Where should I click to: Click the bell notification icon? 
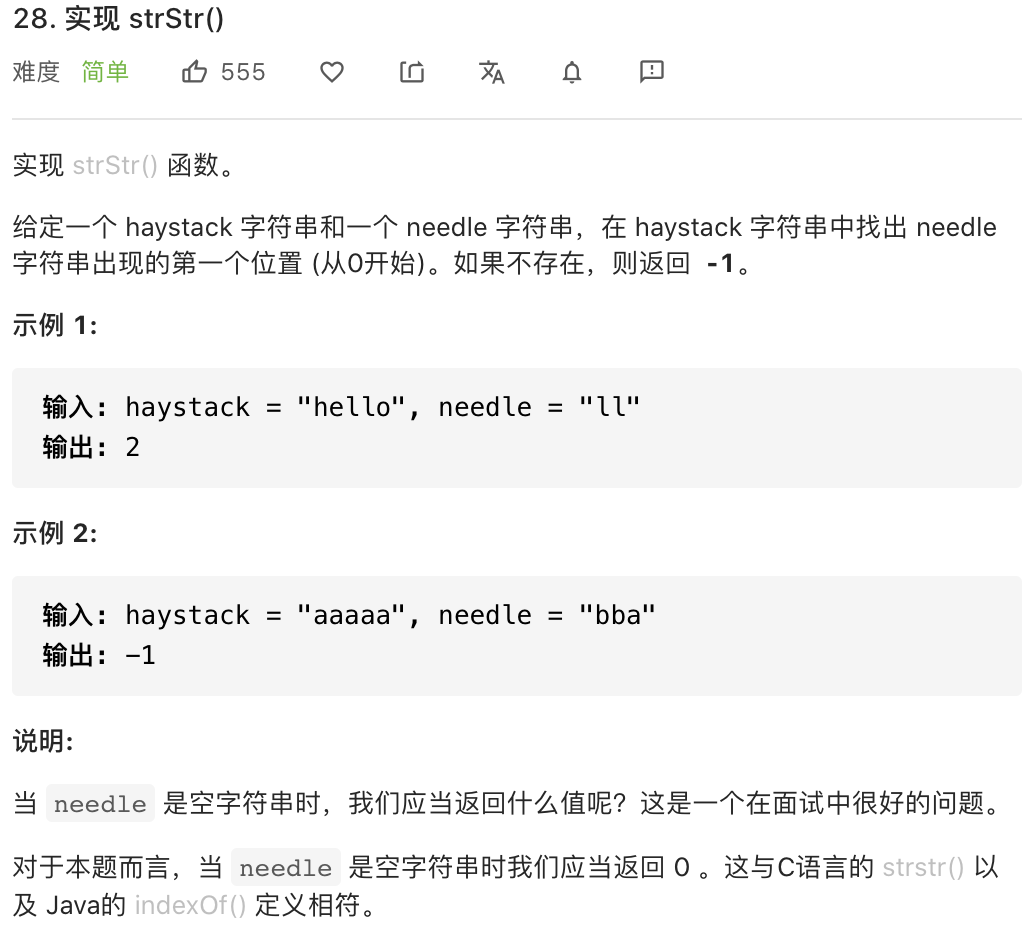572,72
